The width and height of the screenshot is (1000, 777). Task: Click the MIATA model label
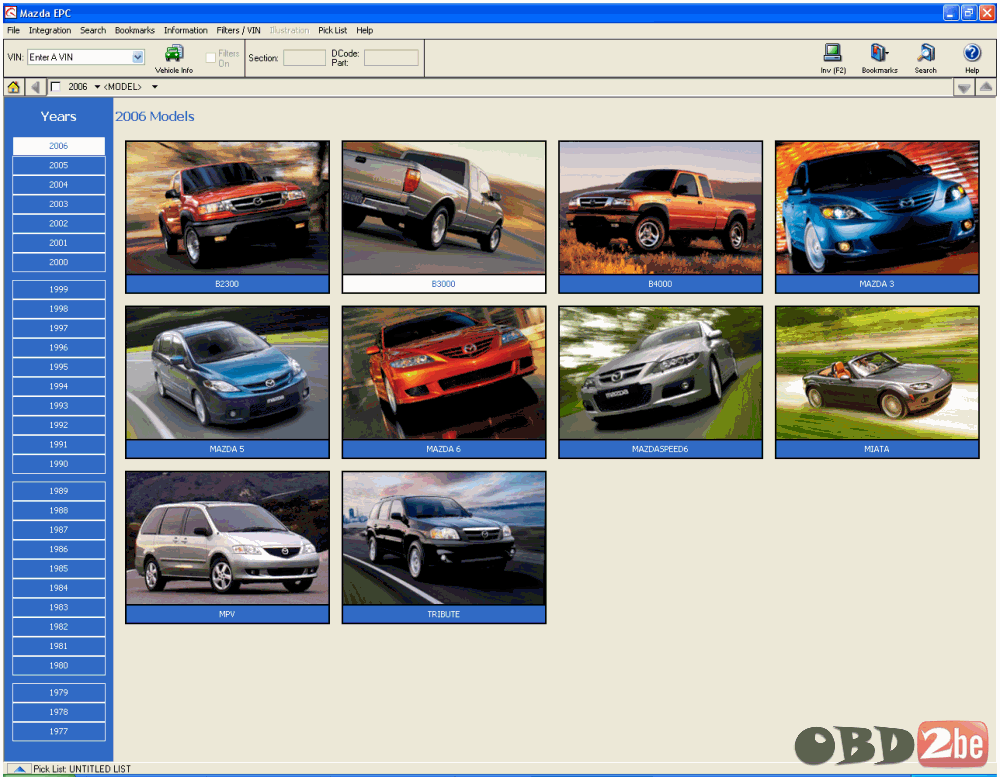click(x=877, y=449)
